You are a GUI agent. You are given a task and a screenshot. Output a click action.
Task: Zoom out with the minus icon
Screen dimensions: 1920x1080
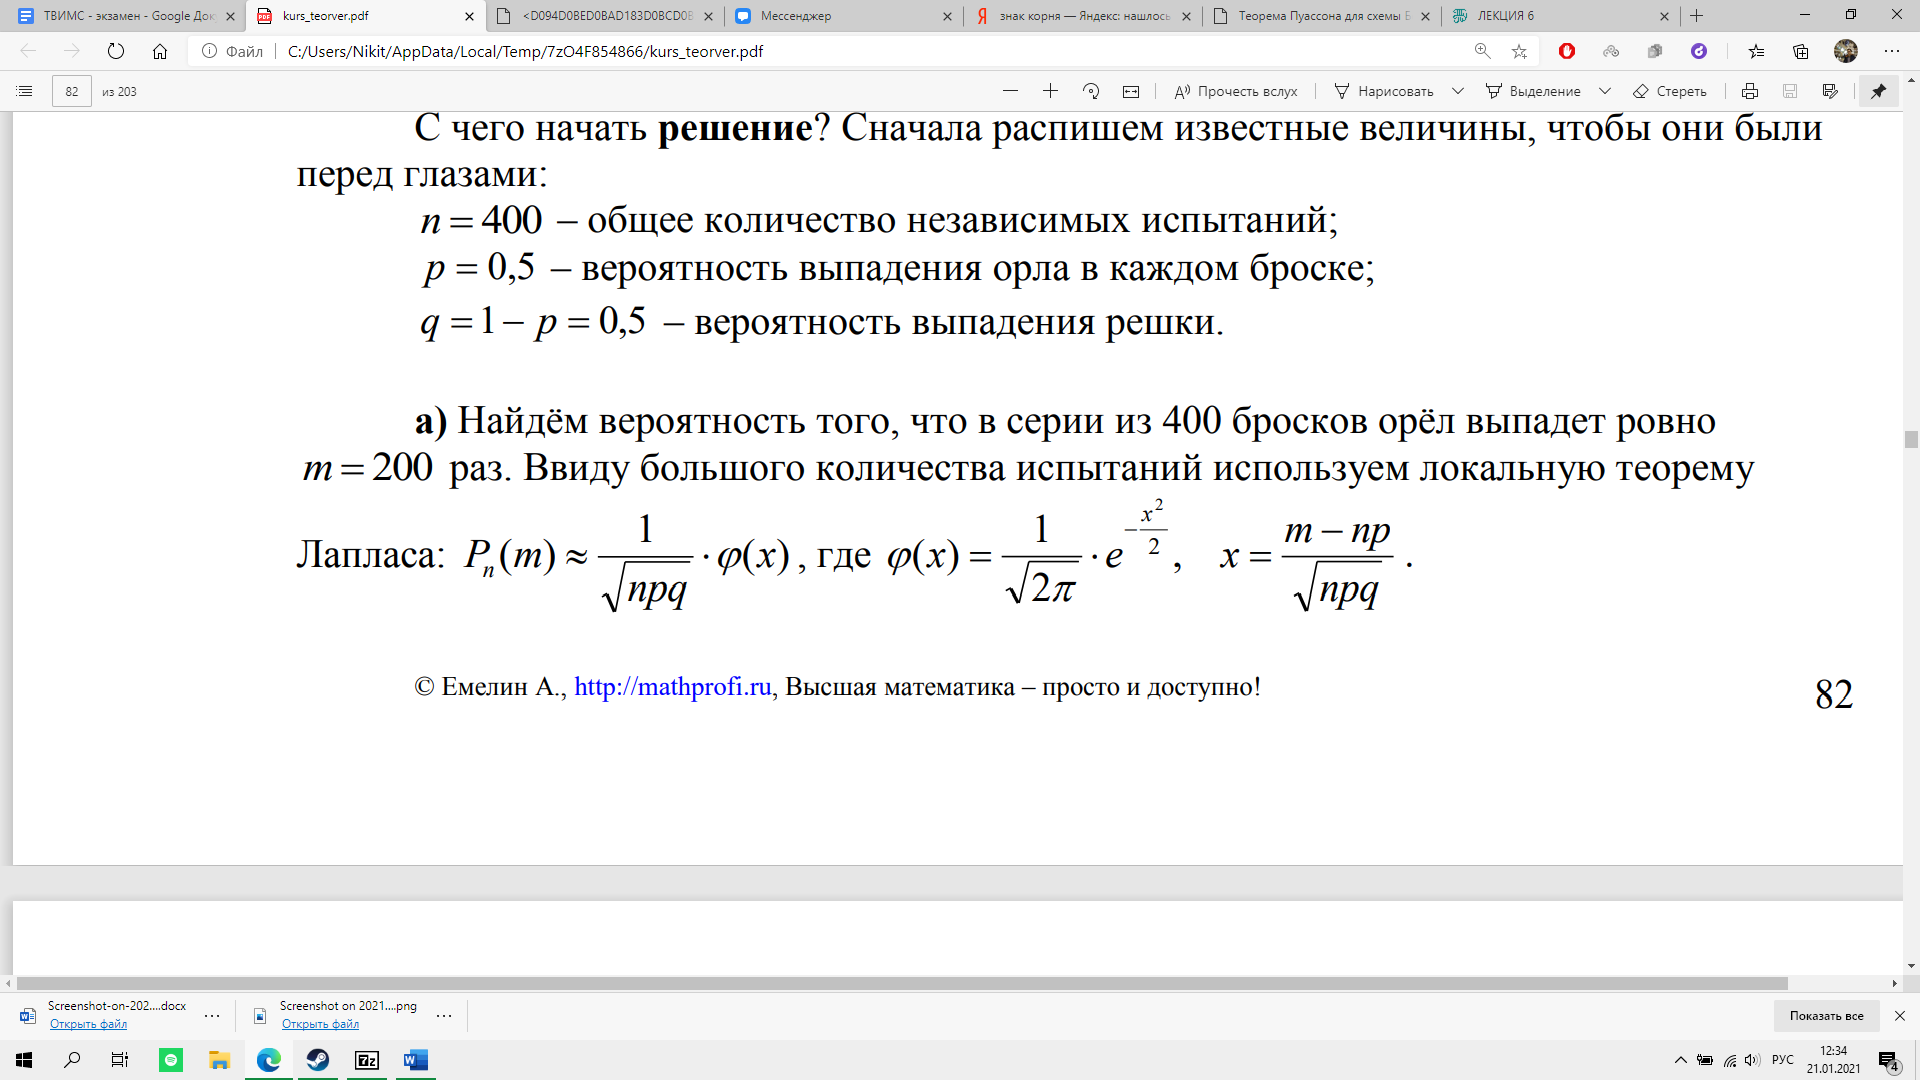point(1010,91)
